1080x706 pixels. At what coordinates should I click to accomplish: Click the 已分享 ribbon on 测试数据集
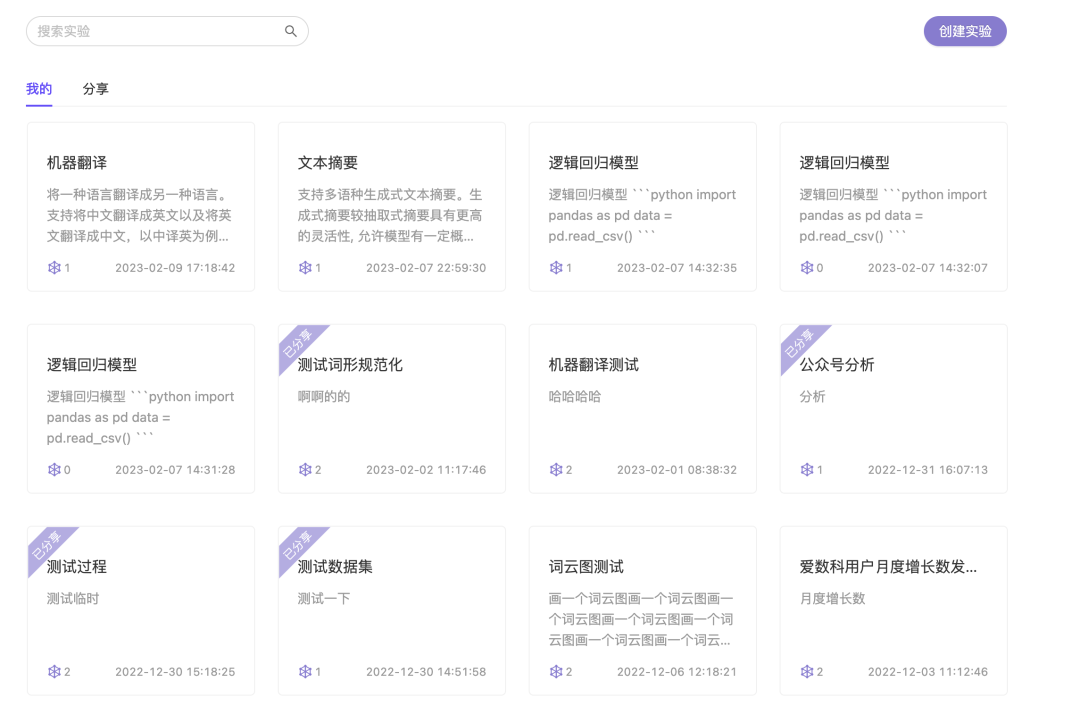[298, 544]
